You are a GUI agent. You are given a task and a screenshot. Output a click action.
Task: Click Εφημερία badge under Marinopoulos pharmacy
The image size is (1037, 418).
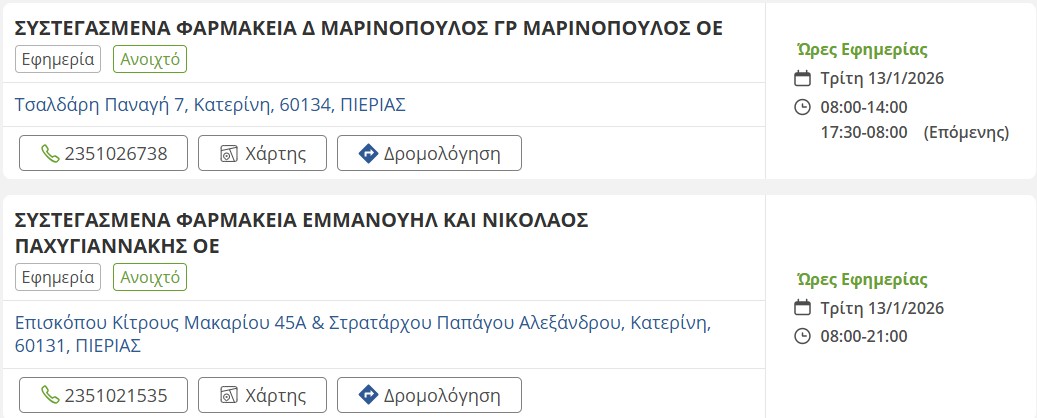coord(59,59)
